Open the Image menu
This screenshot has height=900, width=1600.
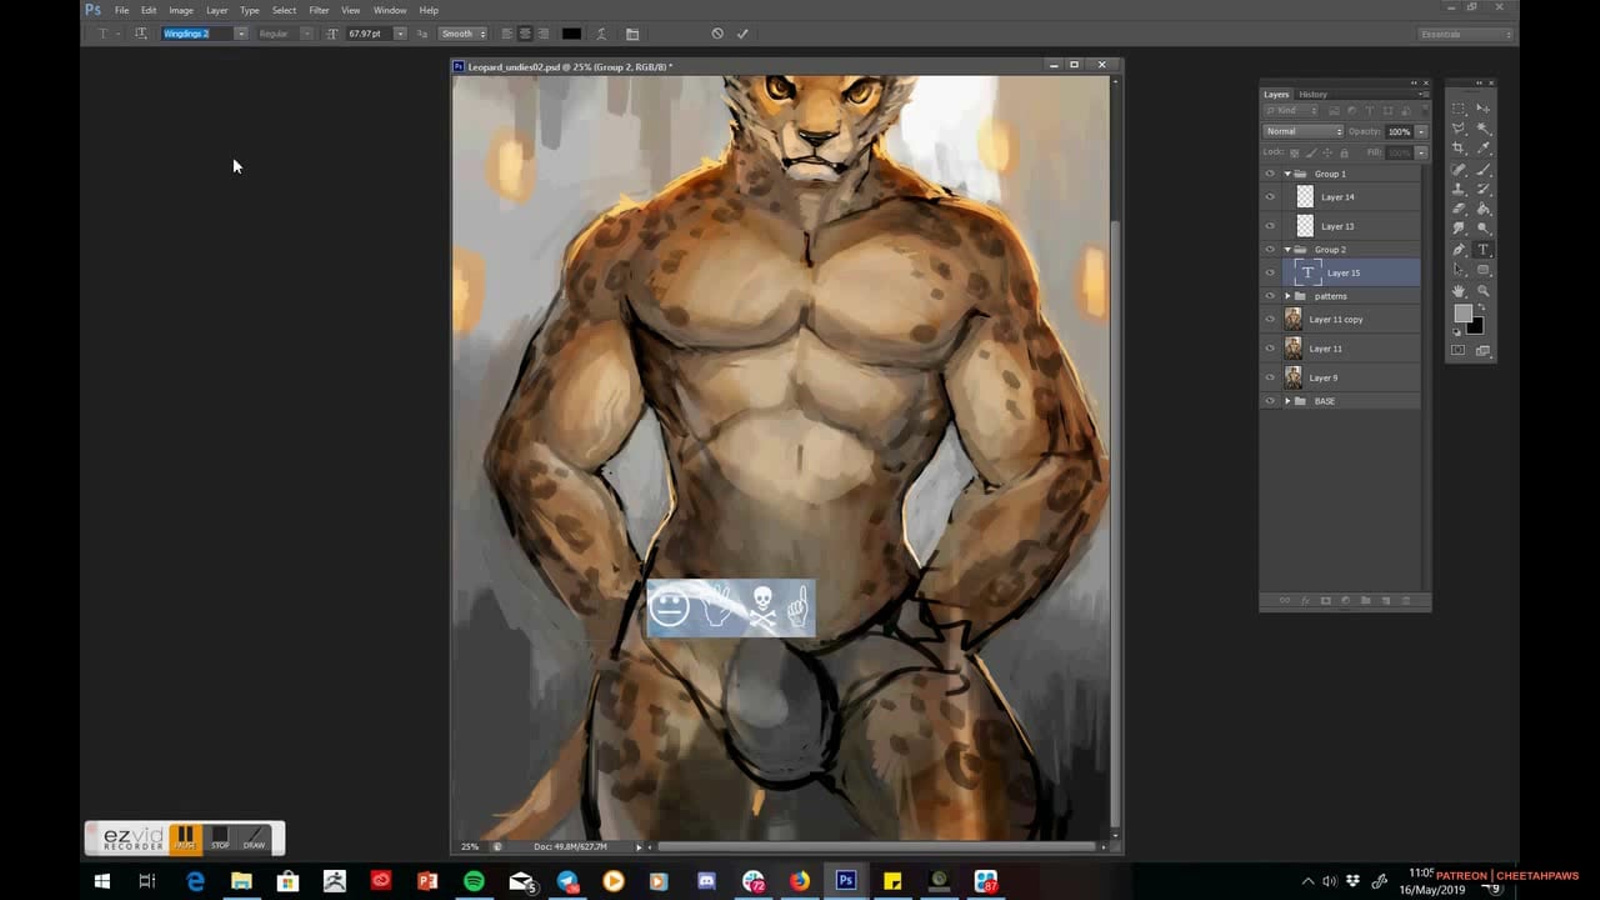pyautogui.click(x=181, y=10)
